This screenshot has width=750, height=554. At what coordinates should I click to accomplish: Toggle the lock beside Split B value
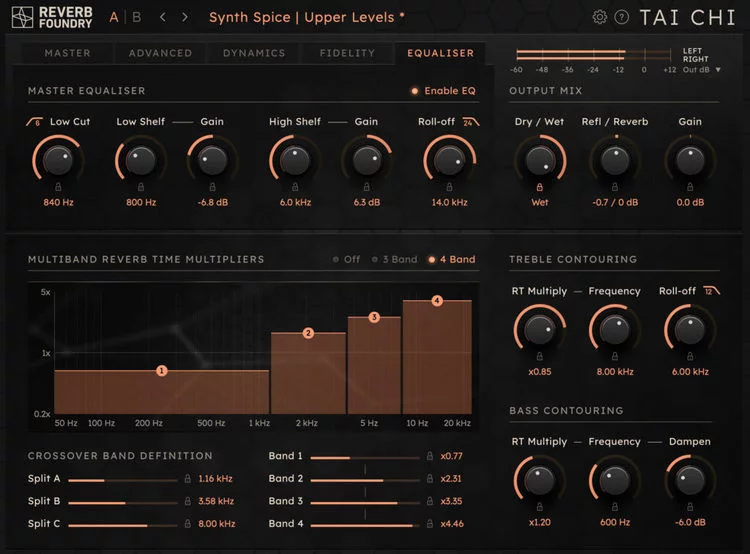point(188,501)
